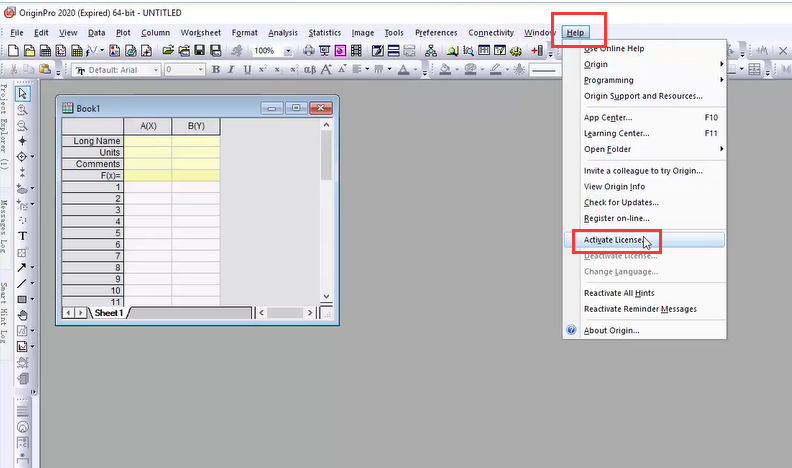Click the Long Name row header

click(93, 141)
